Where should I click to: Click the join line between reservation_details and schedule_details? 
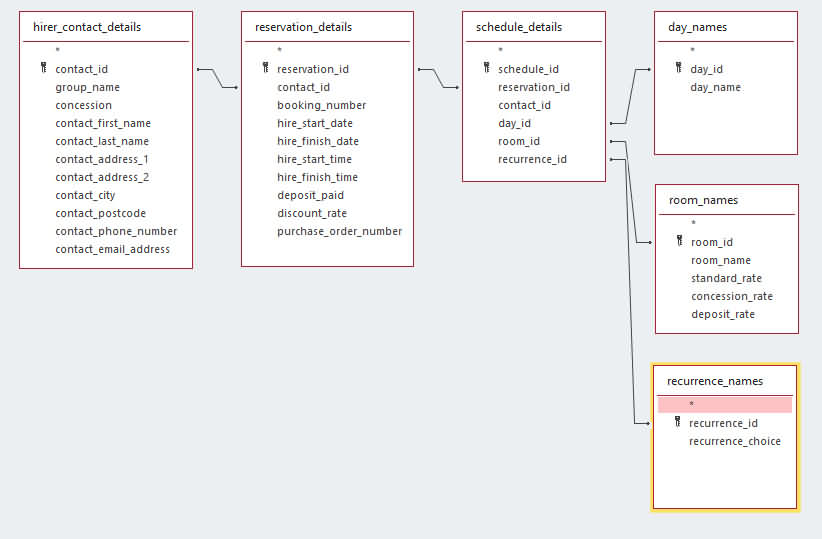coord(438,78)
